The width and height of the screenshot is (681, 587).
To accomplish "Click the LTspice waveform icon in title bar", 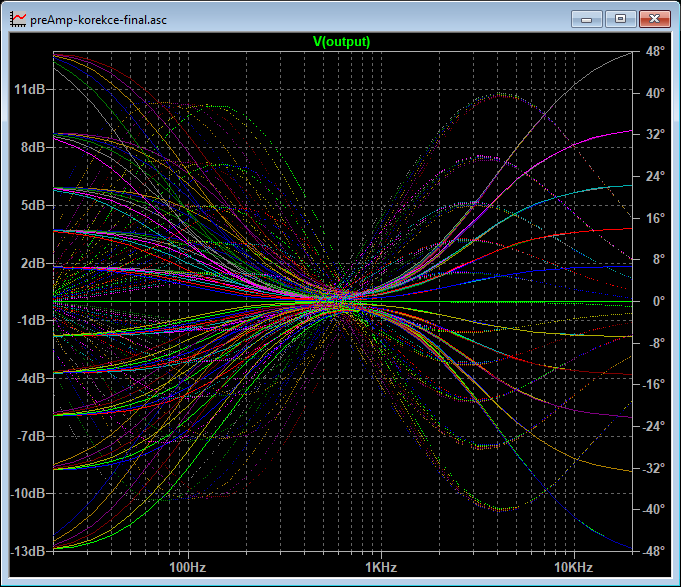I will (18, 20).
